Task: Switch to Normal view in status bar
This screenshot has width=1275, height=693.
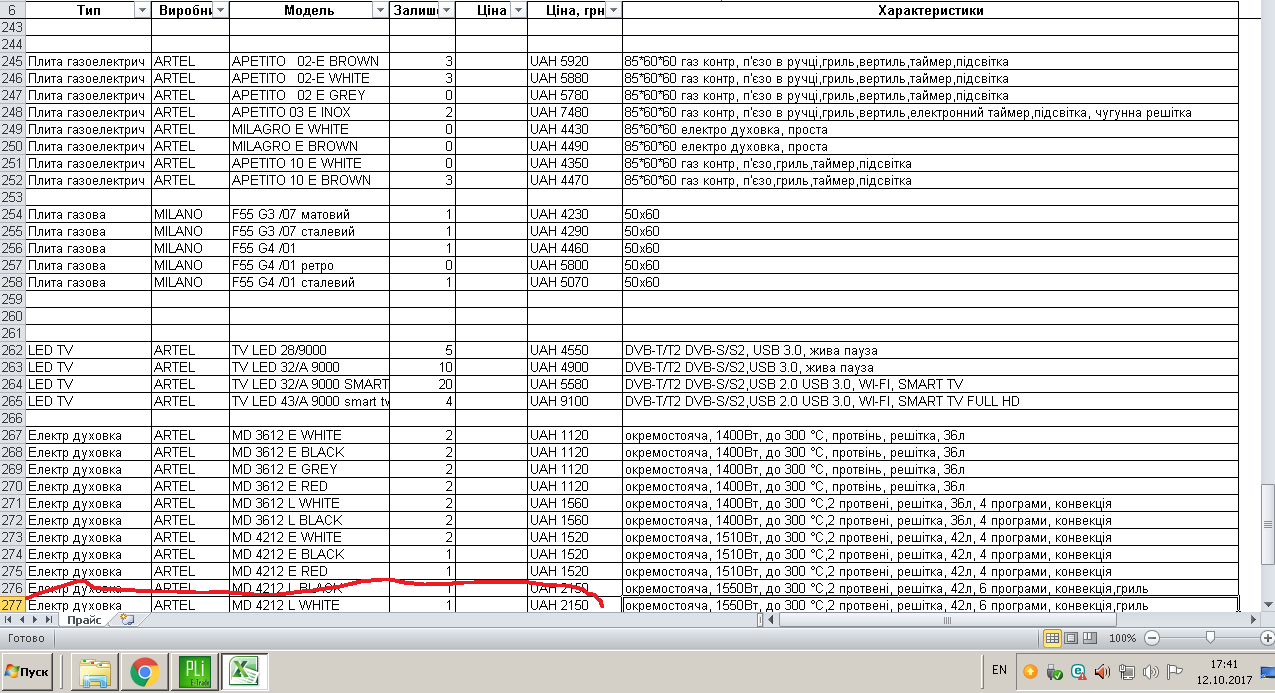Action: point(1052,638)
